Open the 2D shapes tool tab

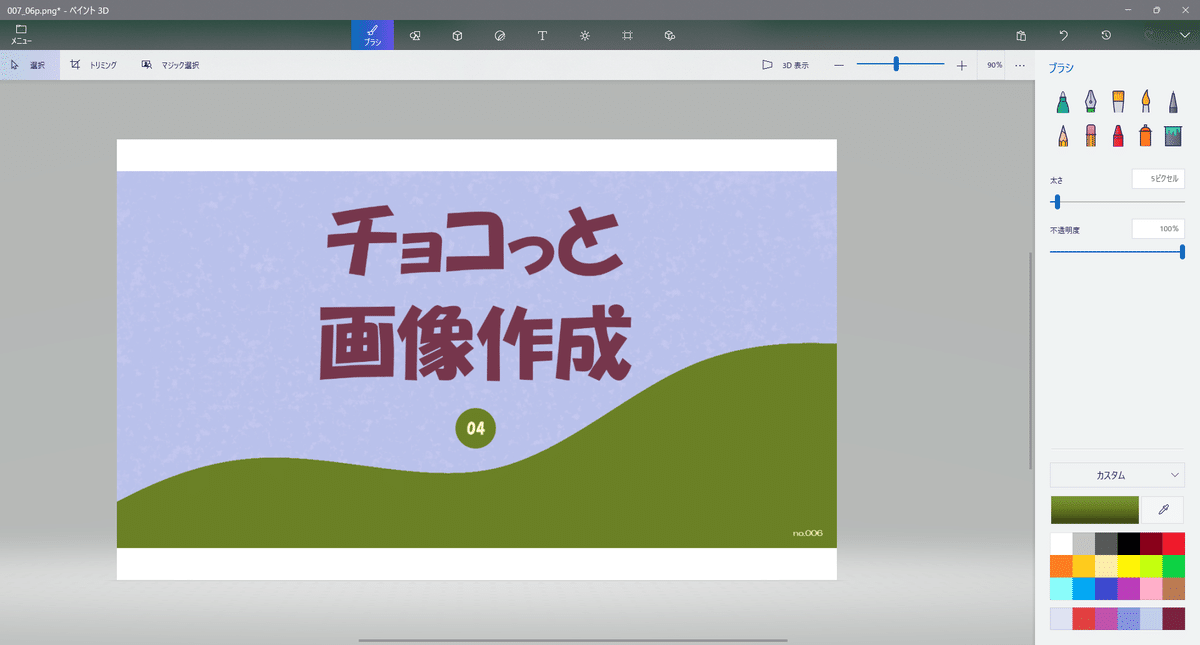[415, 35]
